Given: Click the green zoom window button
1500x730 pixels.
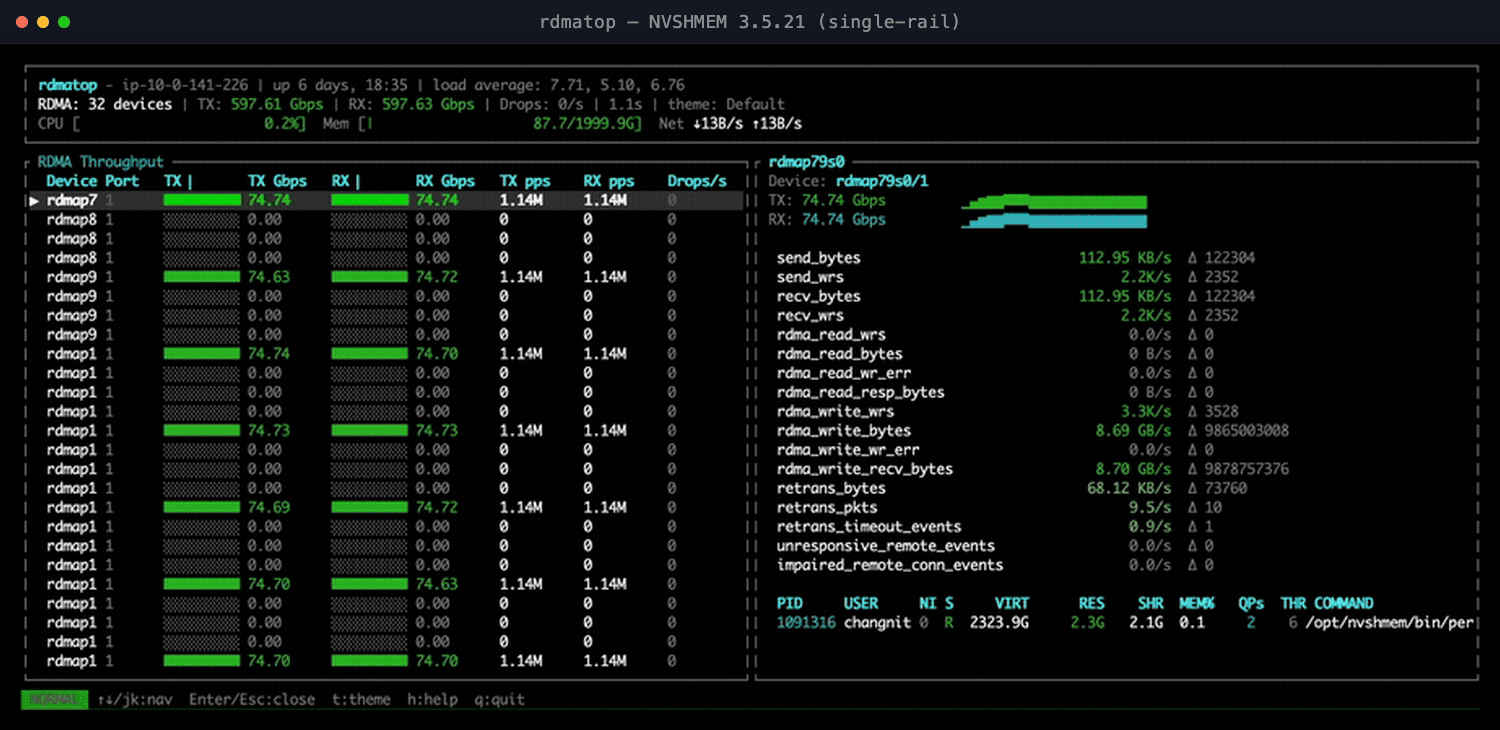Looking at the screenshot, I should click(x=64, y=21).
